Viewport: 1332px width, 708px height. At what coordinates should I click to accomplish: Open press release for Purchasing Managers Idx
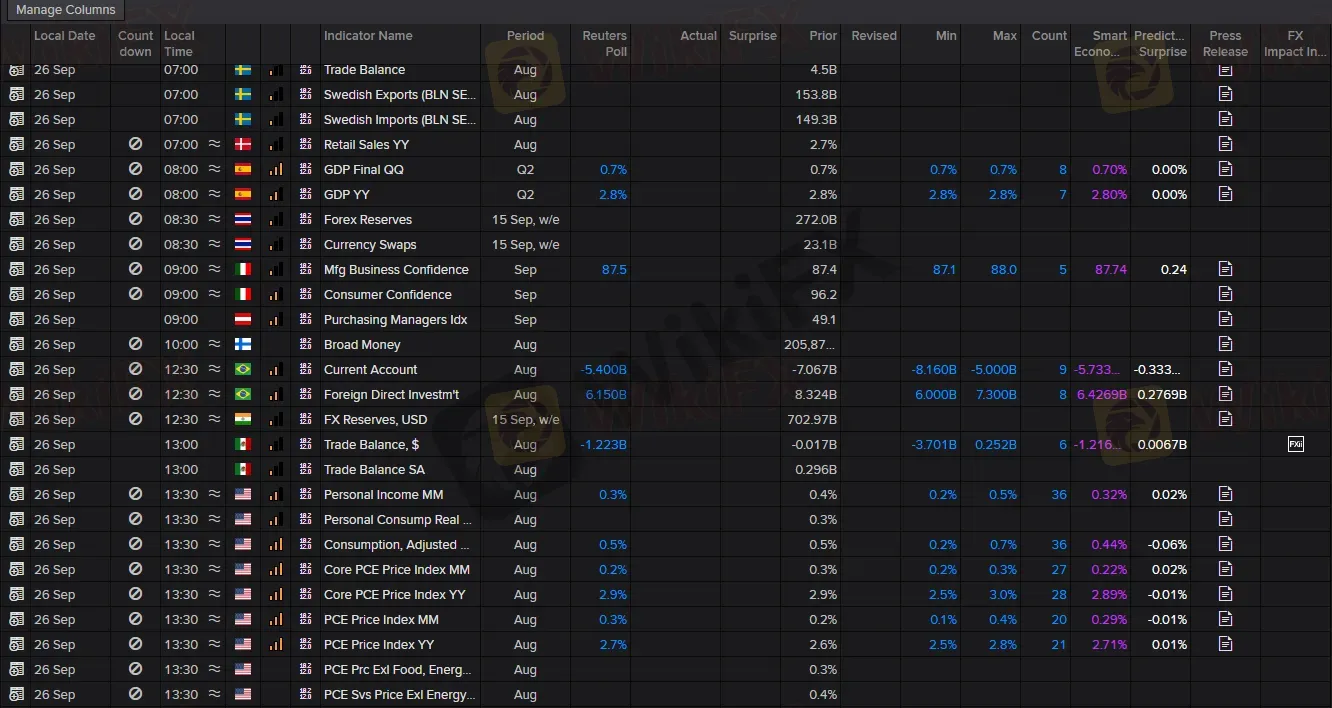pos(1225,319)
